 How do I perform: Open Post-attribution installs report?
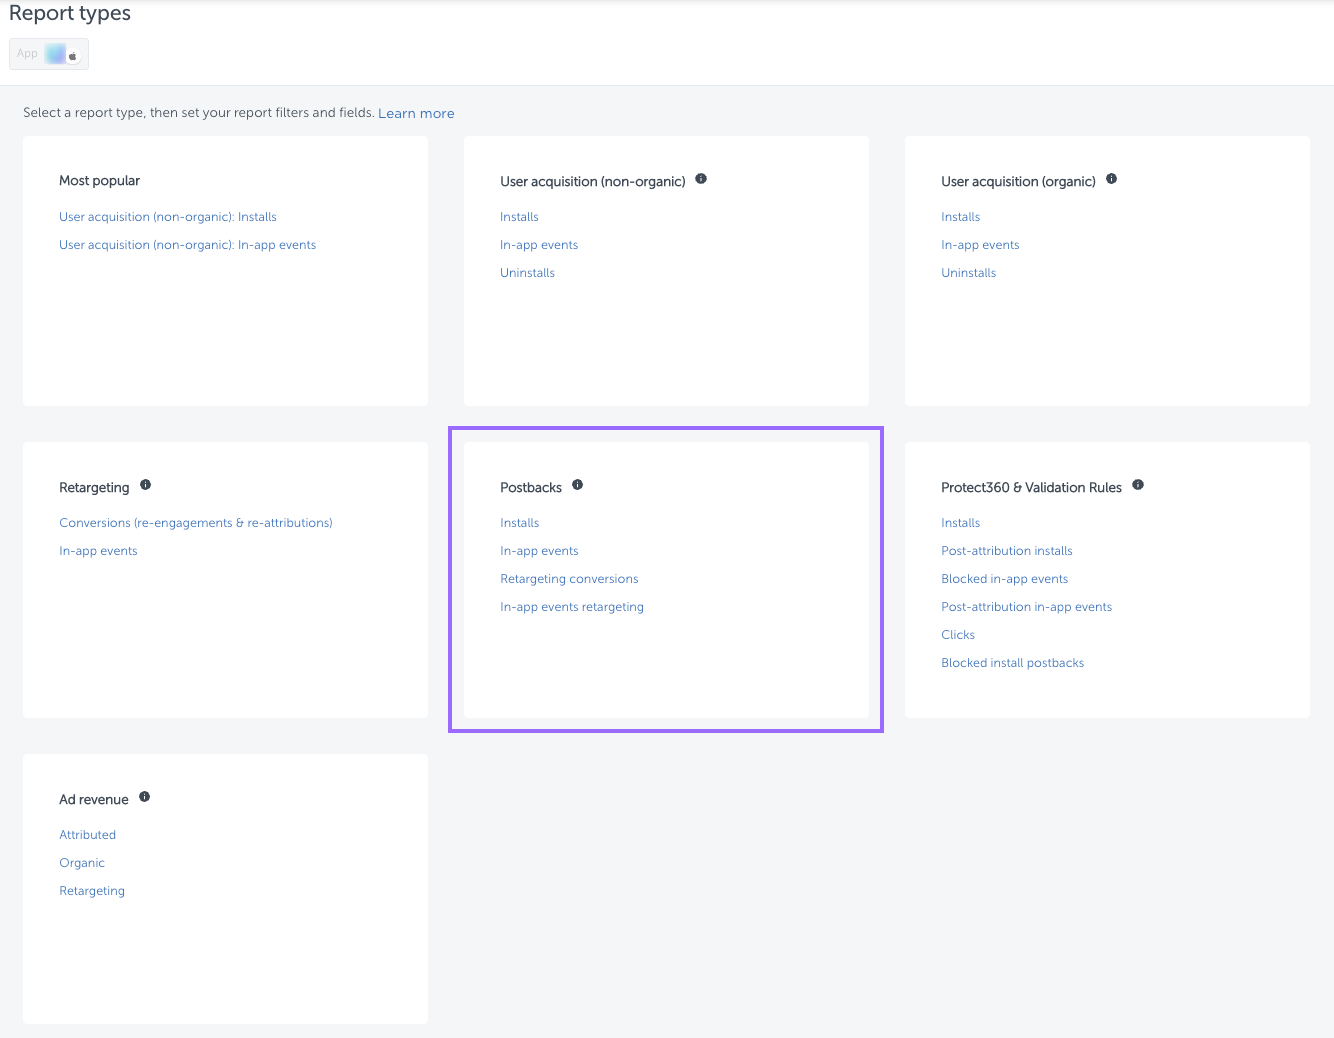coord(1006,551)
